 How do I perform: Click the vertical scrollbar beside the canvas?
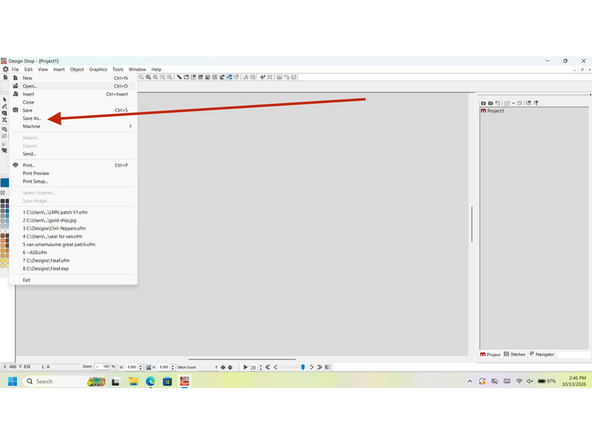472,224
